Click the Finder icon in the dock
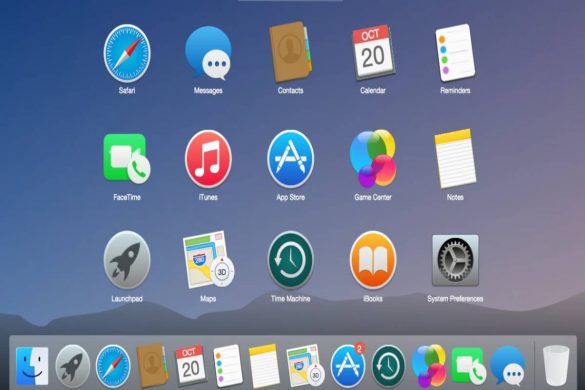Screen dimensions: 585x390 pyautogui.click(x=32, y=366)
